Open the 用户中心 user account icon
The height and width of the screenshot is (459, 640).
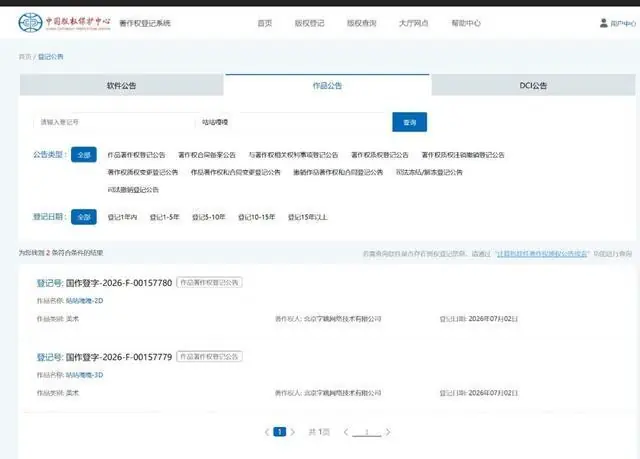pos(604,23)
